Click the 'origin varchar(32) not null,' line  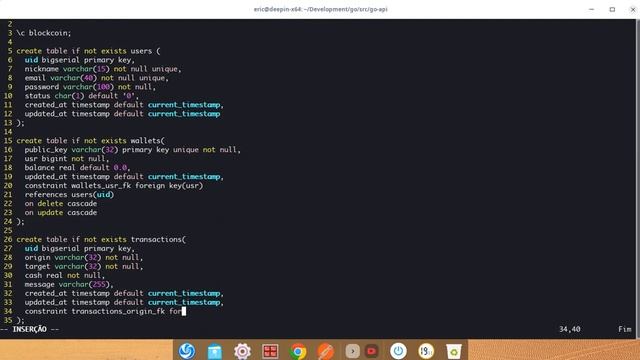coord(84,258)
